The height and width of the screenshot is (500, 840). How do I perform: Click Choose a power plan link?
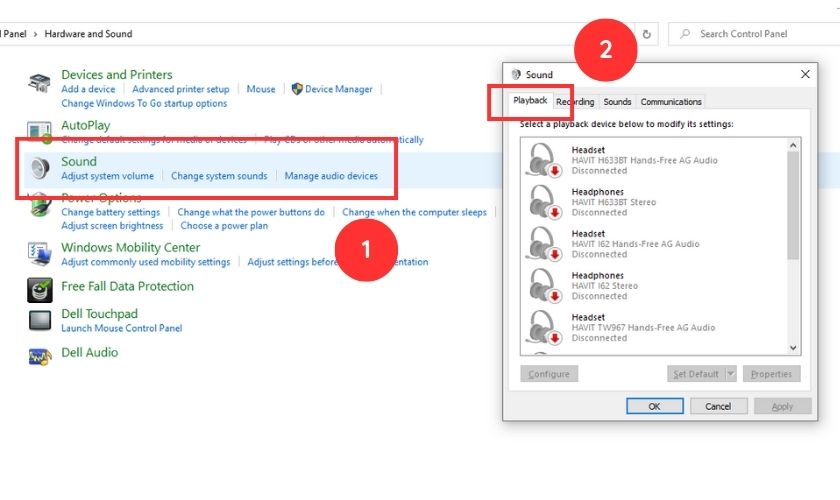(224, 226)
